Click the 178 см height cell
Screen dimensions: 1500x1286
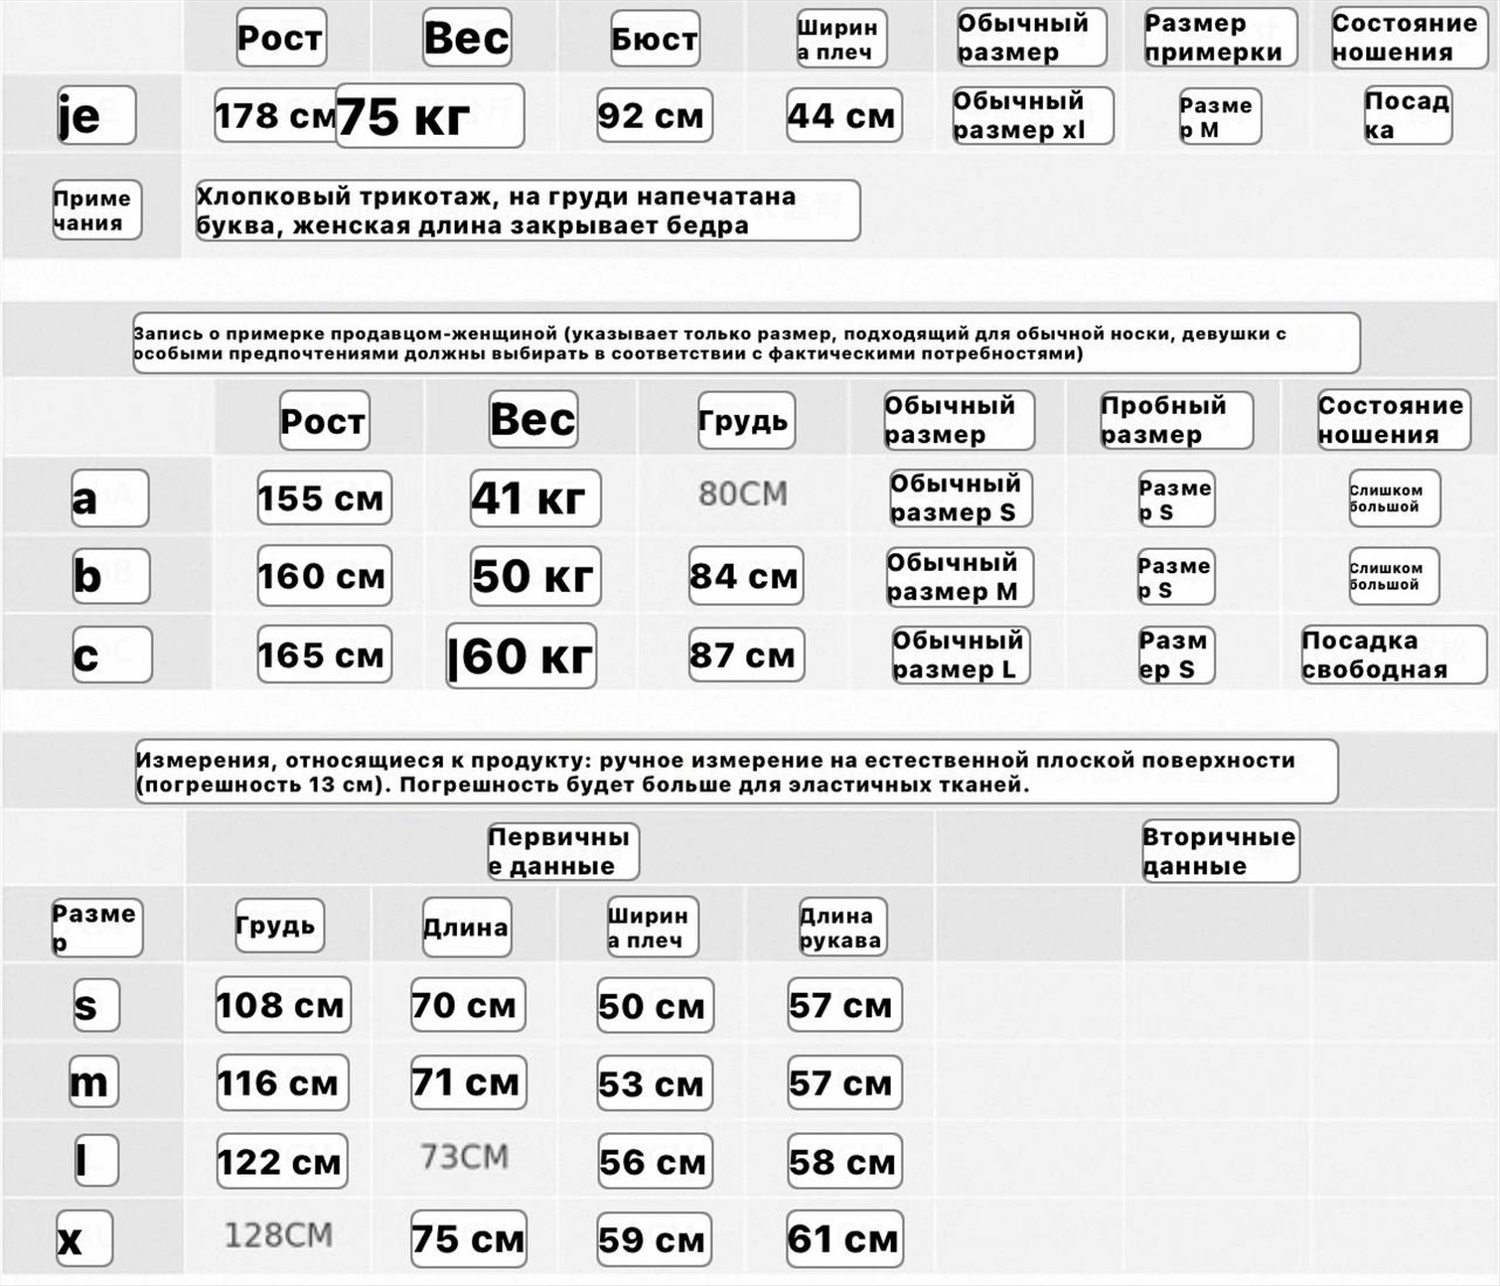pos(274,116)
